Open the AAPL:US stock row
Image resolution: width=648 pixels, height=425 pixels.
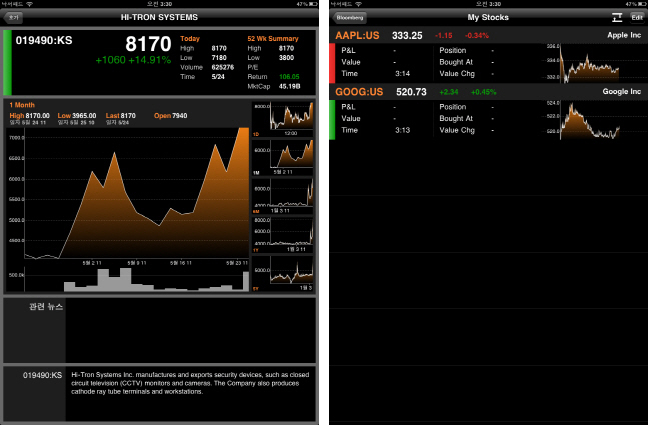(x=488, y=55)
